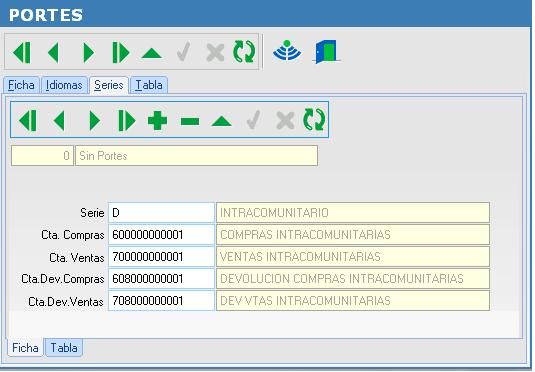Go to first record in main toolbar
This screenshot has height=372, width=535.
(22, 52)
